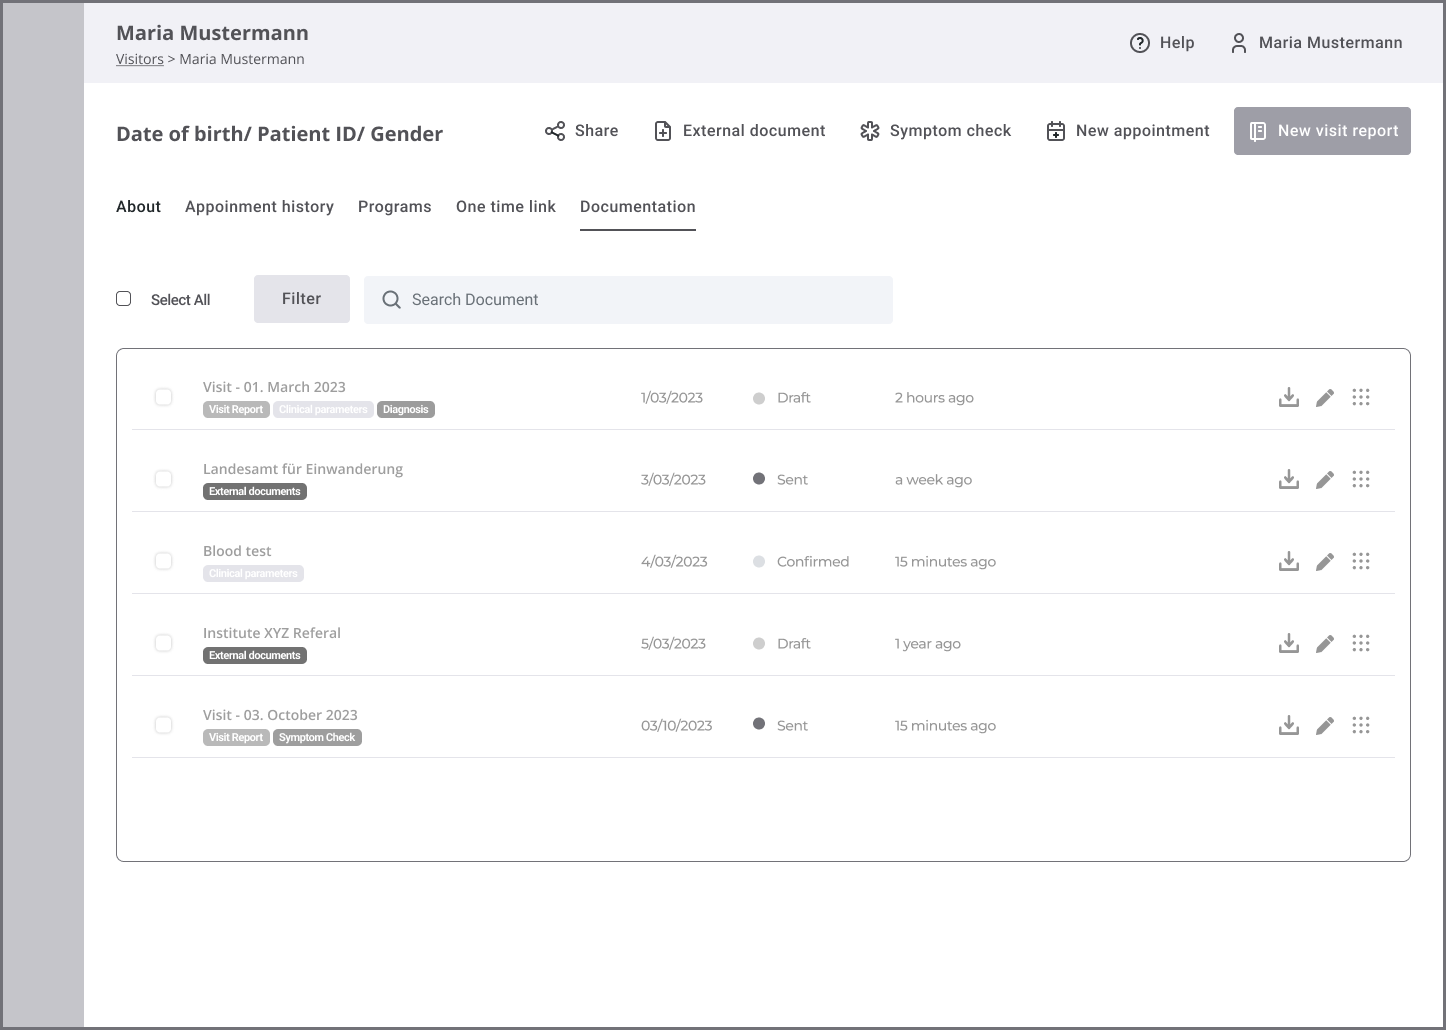
Task: Click into the Search Document field
Action: click(628, 300)
